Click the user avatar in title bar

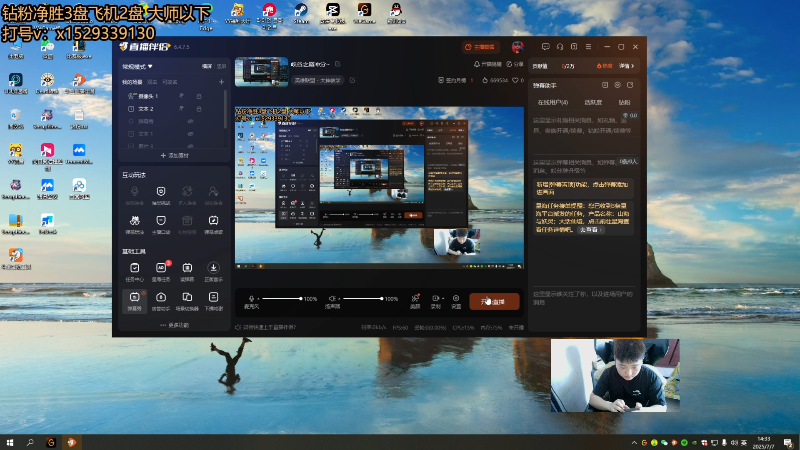518,47
